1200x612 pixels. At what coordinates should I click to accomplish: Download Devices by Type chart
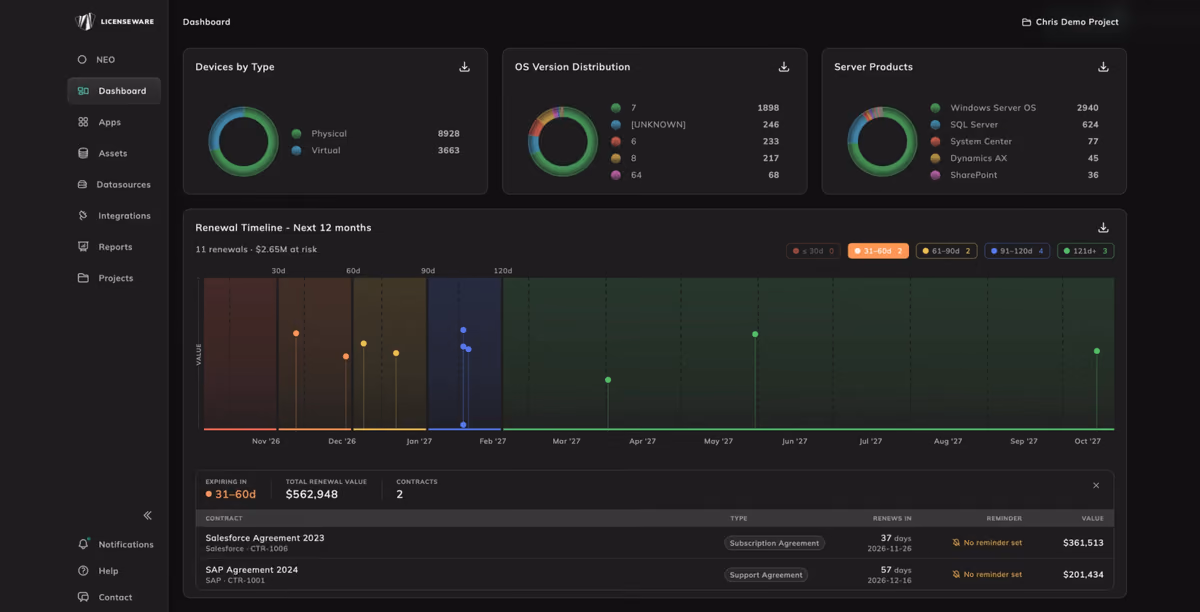[x=464, y=67]
